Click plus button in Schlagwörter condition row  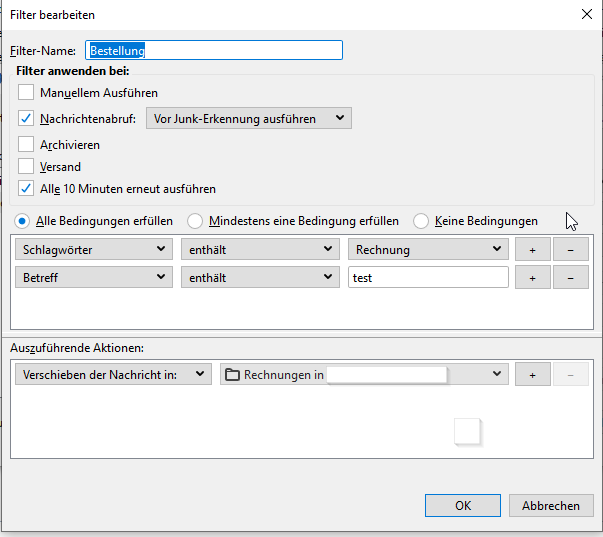coord(532,249)
